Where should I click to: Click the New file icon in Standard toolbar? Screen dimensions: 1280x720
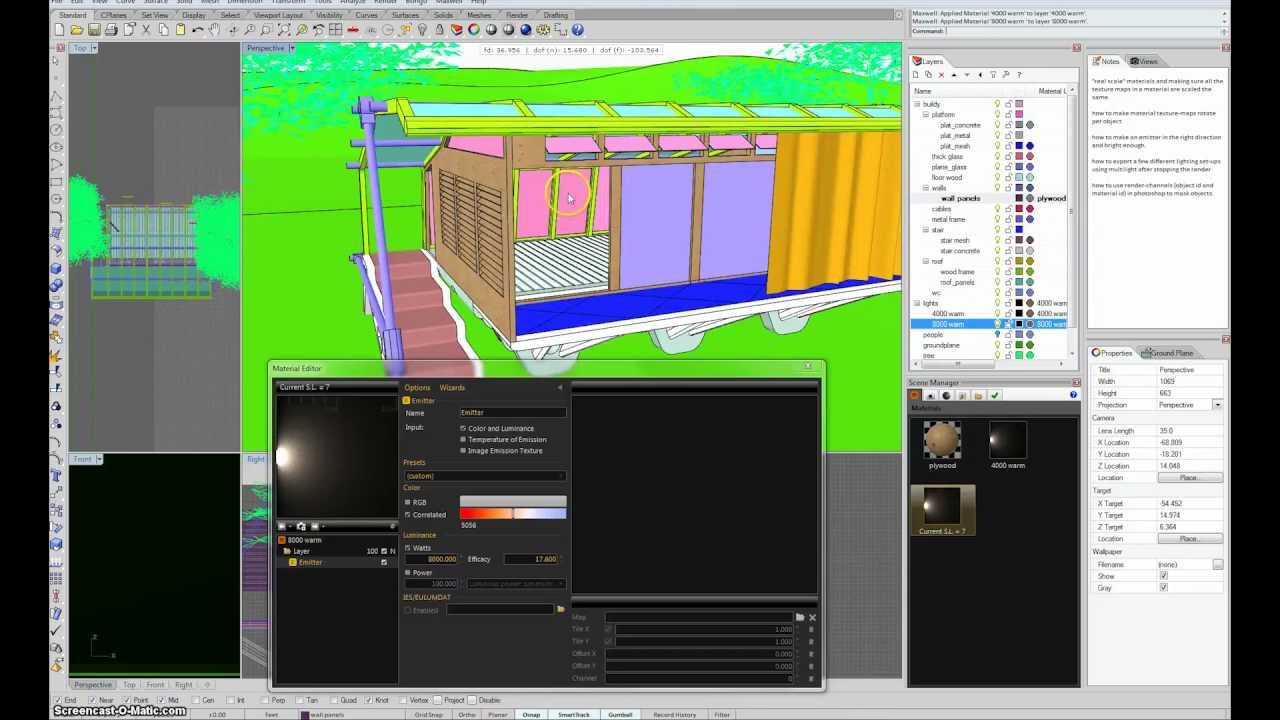tap(59, 30)
